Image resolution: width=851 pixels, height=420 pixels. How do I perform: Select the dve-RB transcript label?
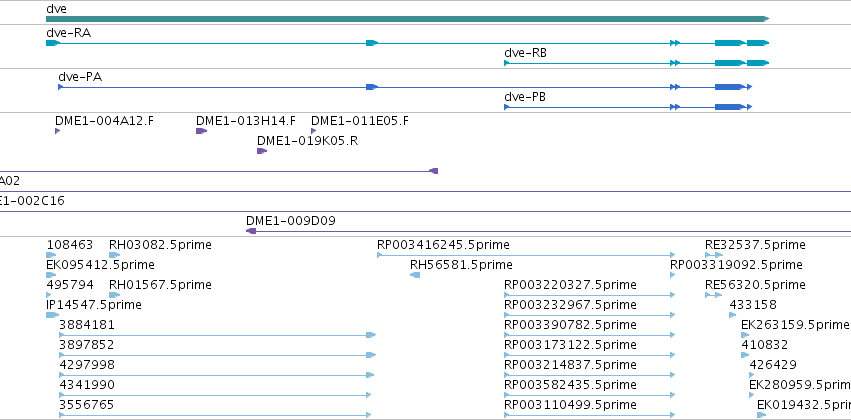click(x=525, y=53)
